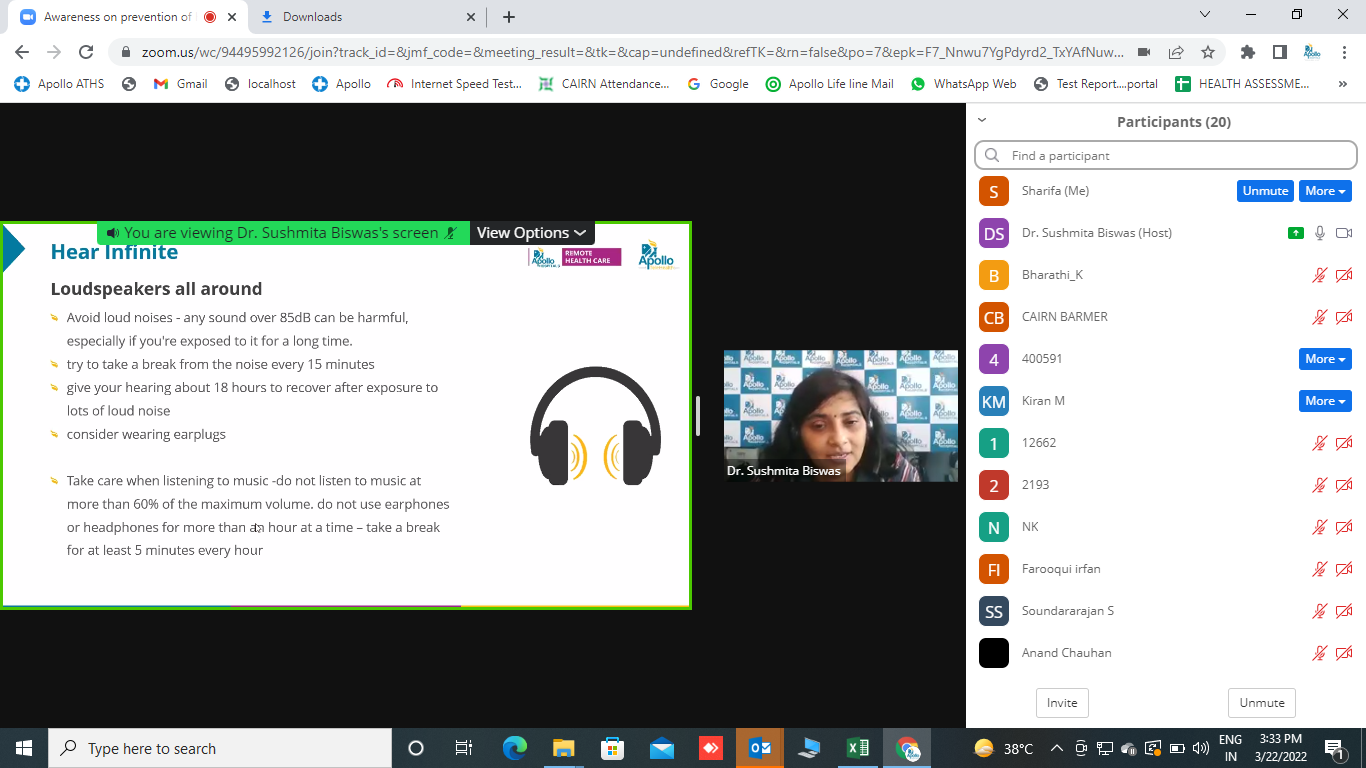Click Bharathi_K's muted microphone icon
The image size is (1366, 768).
click(x=1320, y=275)
